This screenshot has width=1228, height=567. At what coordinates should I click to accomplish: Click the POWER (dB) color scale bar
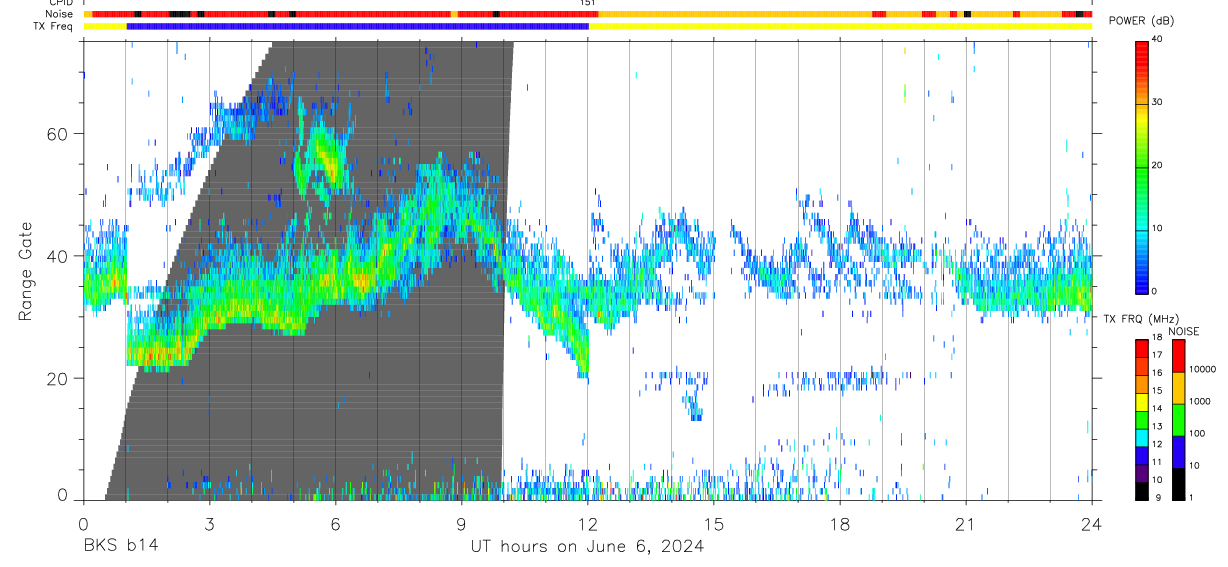coord(1142,166)
